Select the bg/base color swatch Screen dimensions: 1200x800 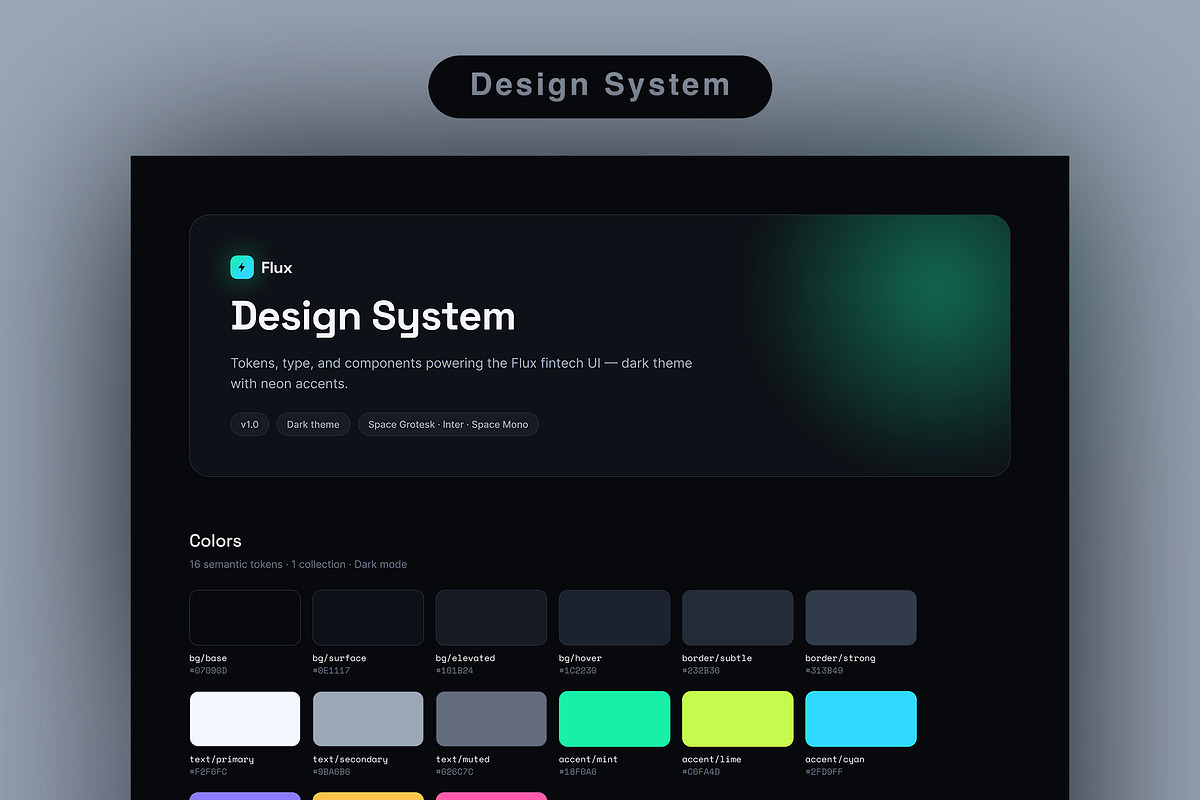click(x=245, y=617)
